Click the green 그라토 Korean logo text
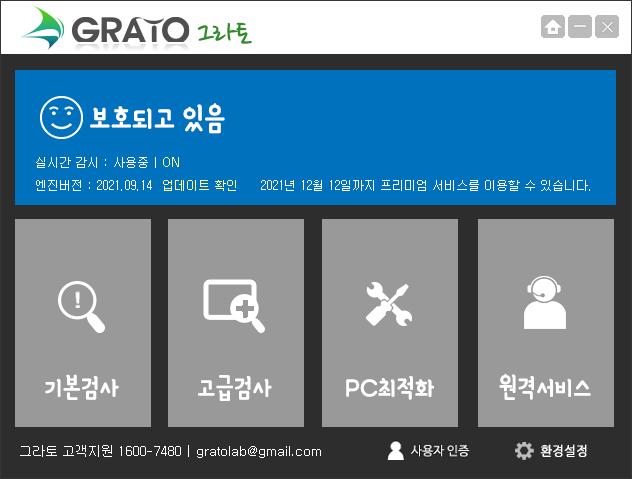Screen dimensions: 632x479 [x=225, y=31]
